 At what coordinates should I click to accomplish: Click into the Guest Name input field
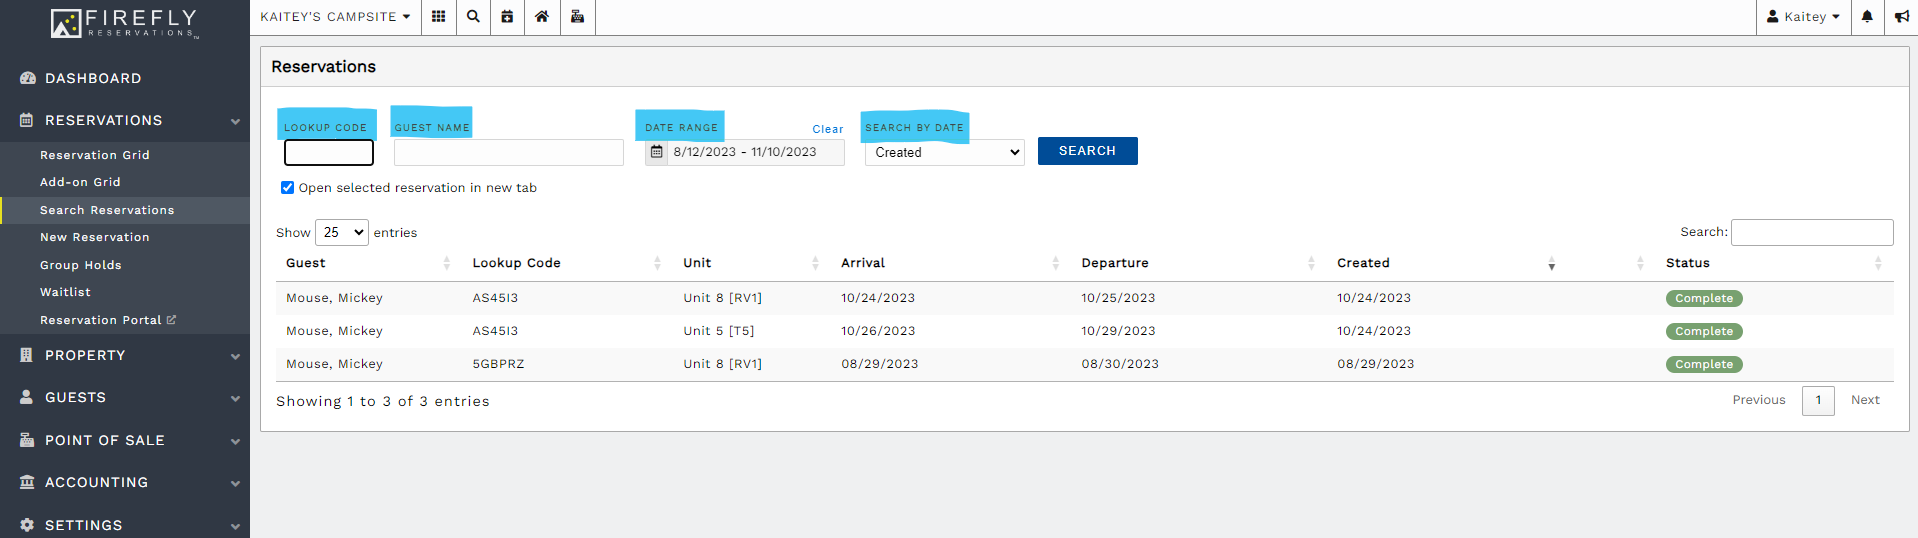[508, 152]
